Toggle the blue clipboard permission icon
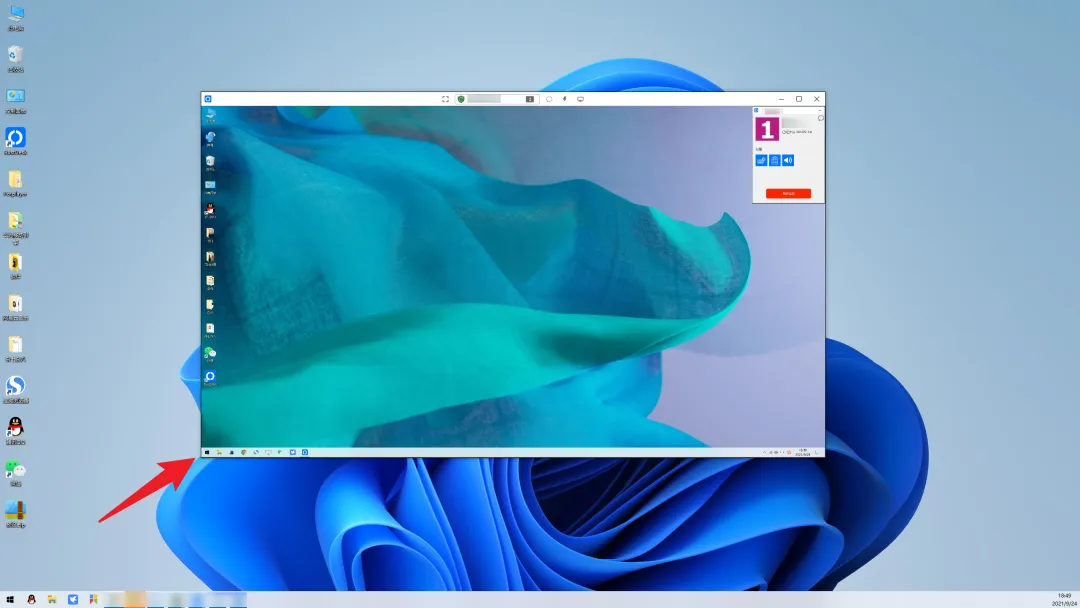The height and width of the screenshot is (608, 1080). [775, 160]
